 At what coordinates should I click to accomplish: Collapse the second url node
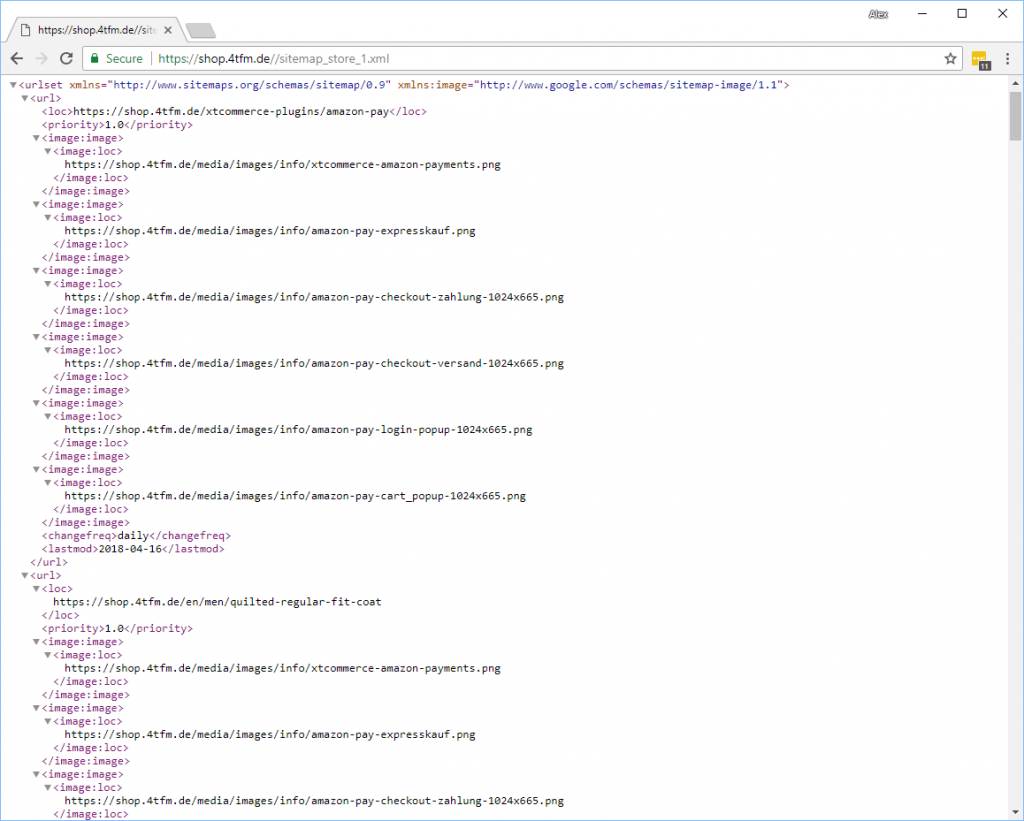pyautogui.click(x=25, y=576)
